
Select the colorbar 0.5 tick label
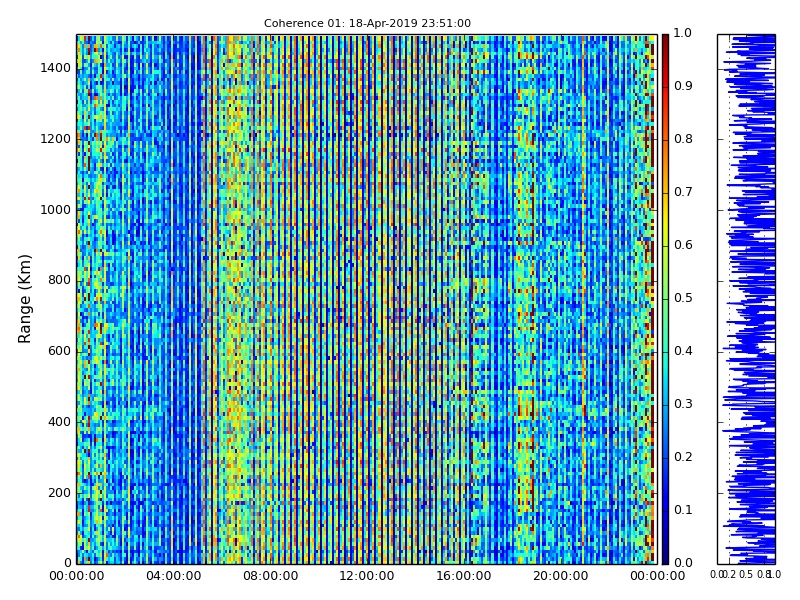click(683, 298)
